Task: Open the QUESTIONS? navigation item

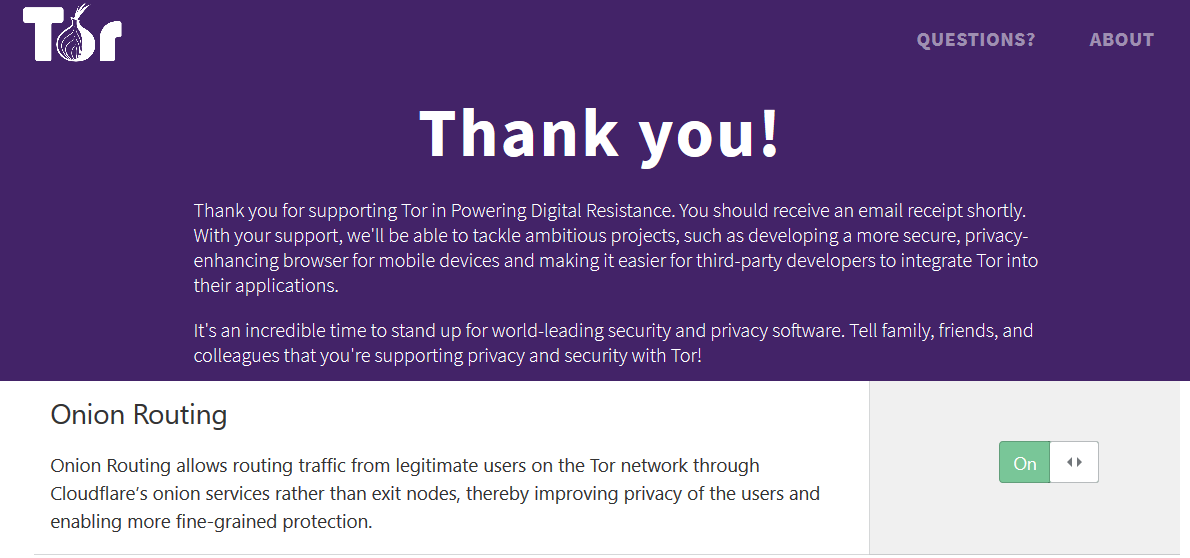Action: pyautogui.click(x=976, y=40)
